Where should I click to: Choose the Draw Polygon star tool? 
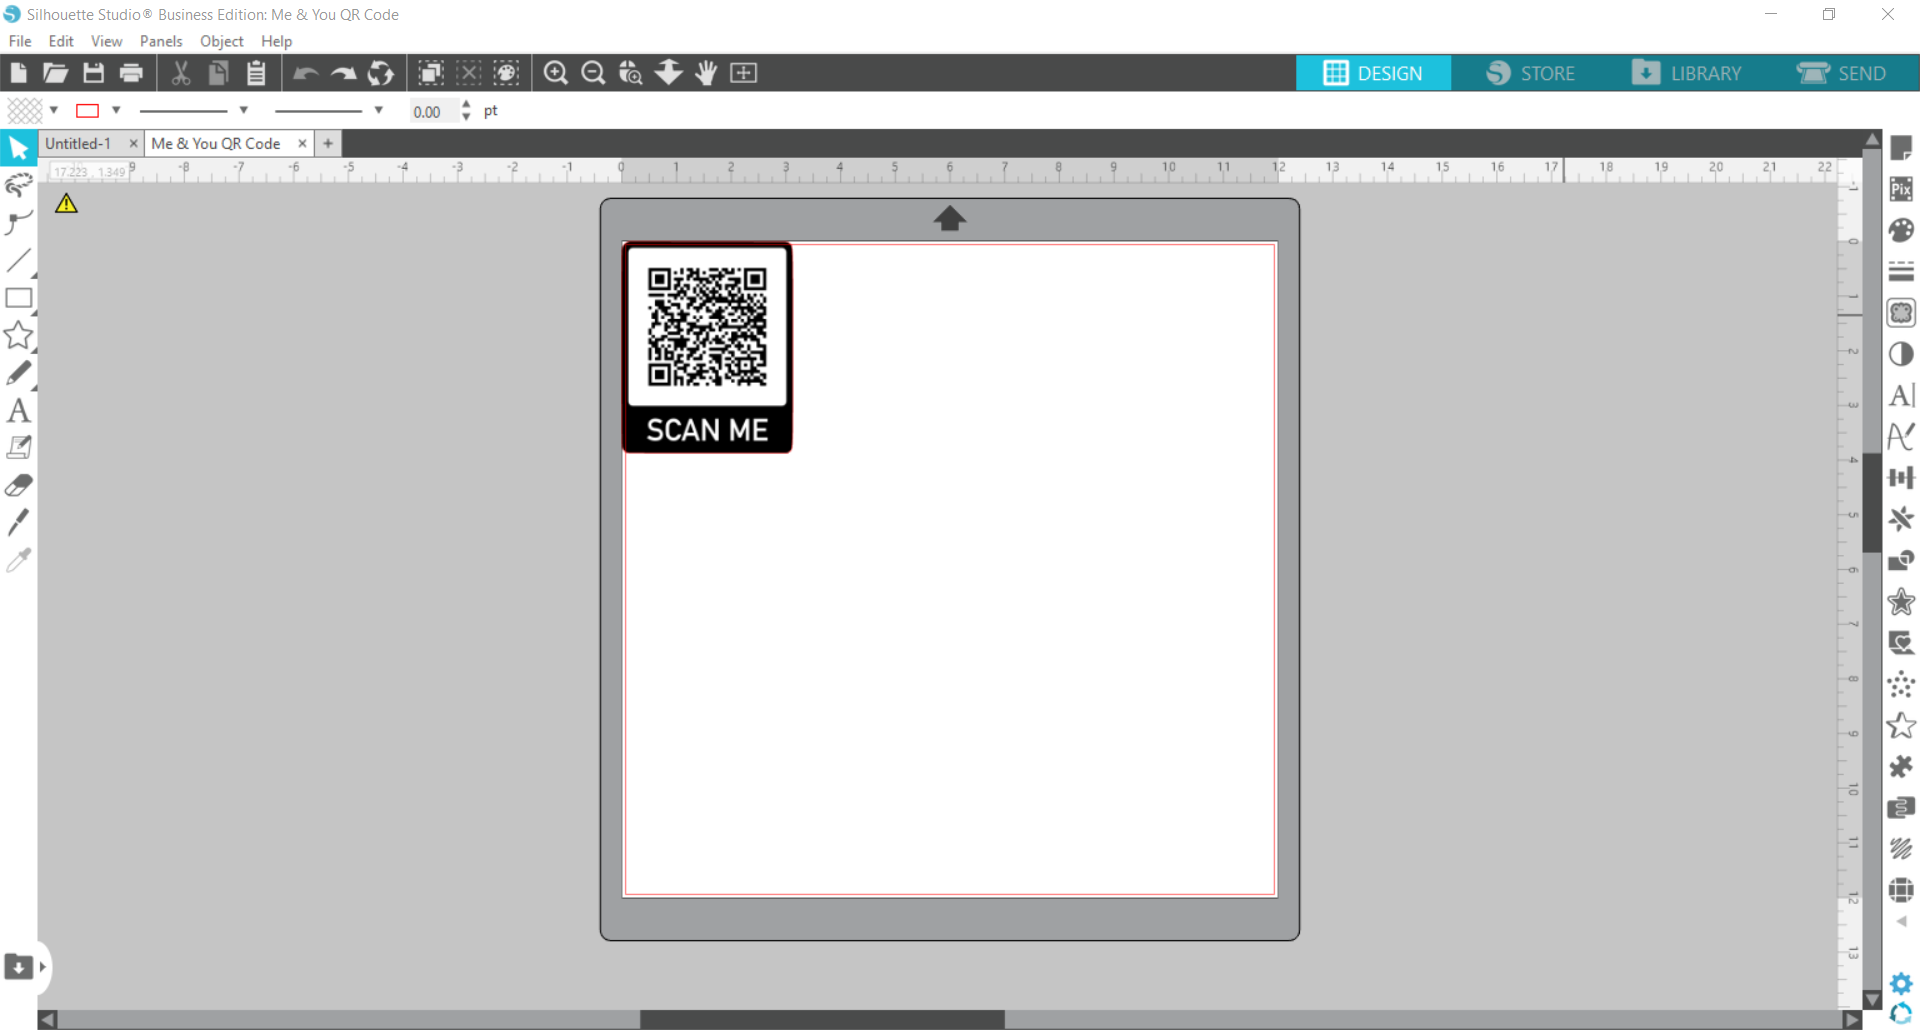click(x=18, y=335)
